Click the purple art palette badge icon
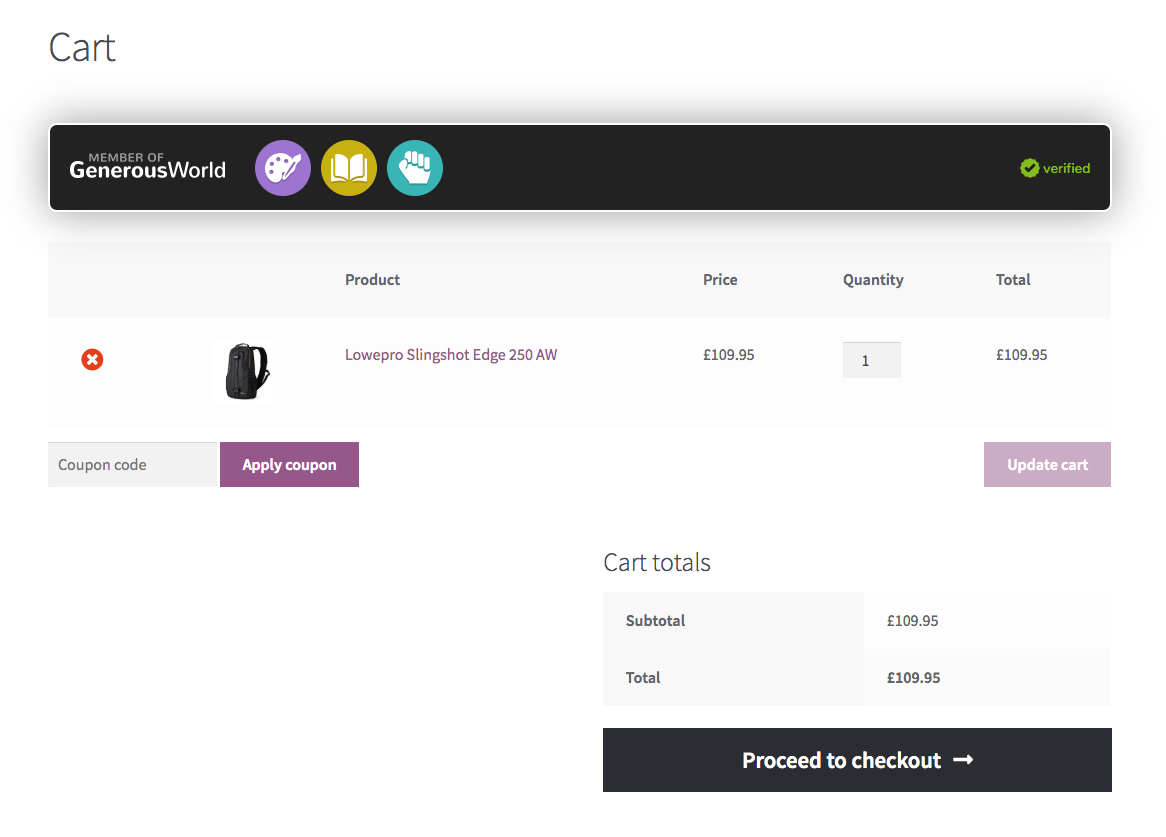This screenshot has height=837, width=1166. coord(283,168)
